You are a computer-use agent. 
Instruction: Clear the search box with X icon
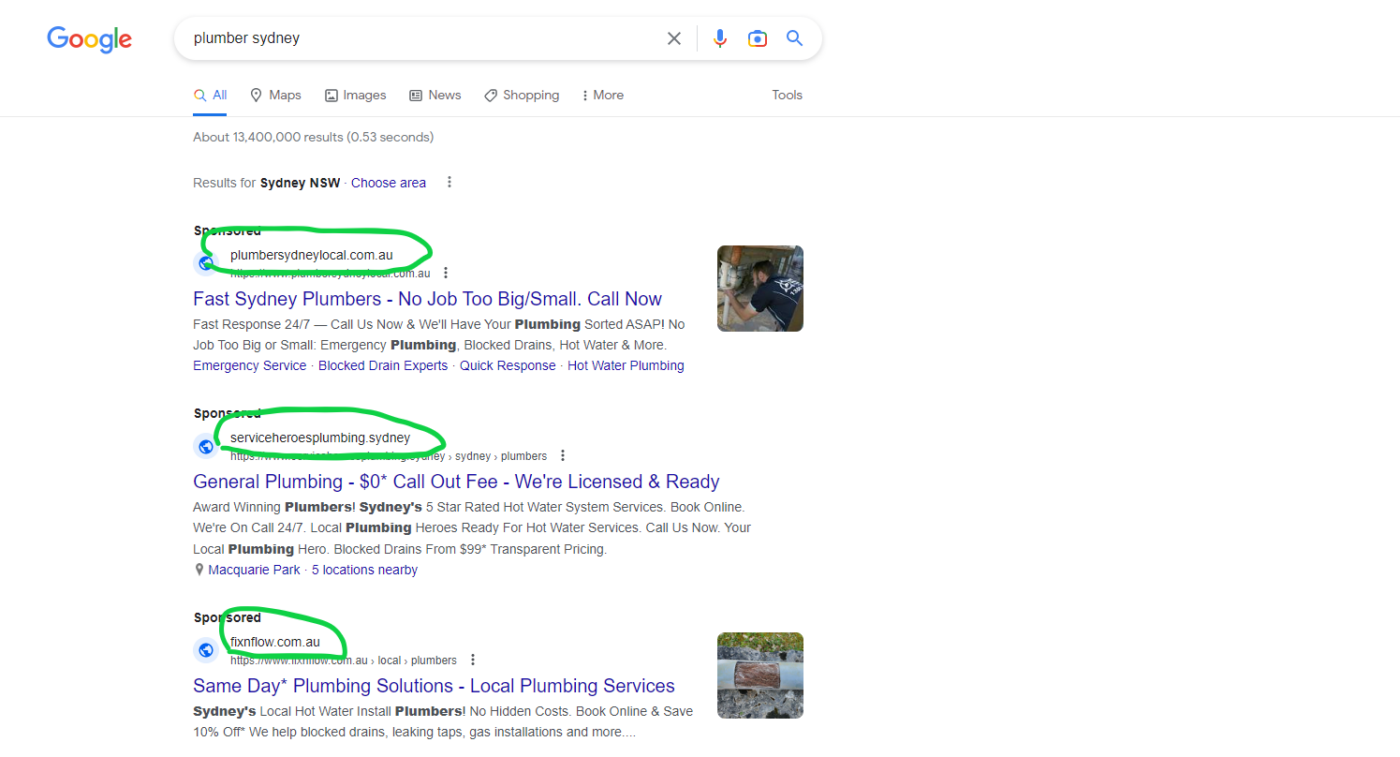tap(674, 39)
